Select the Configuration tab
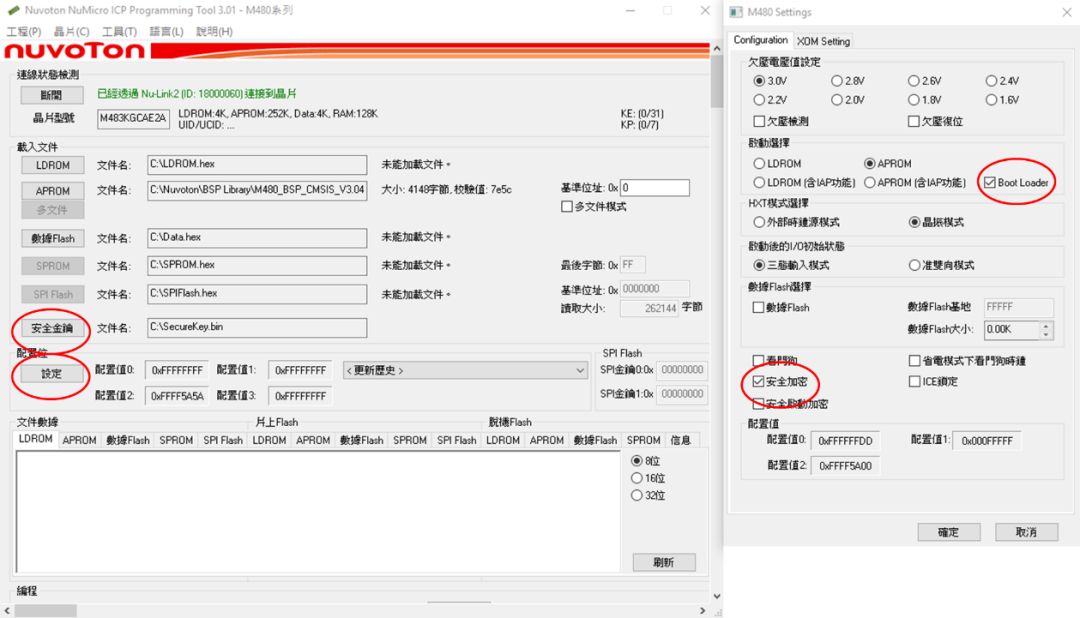 pos(760,40)
